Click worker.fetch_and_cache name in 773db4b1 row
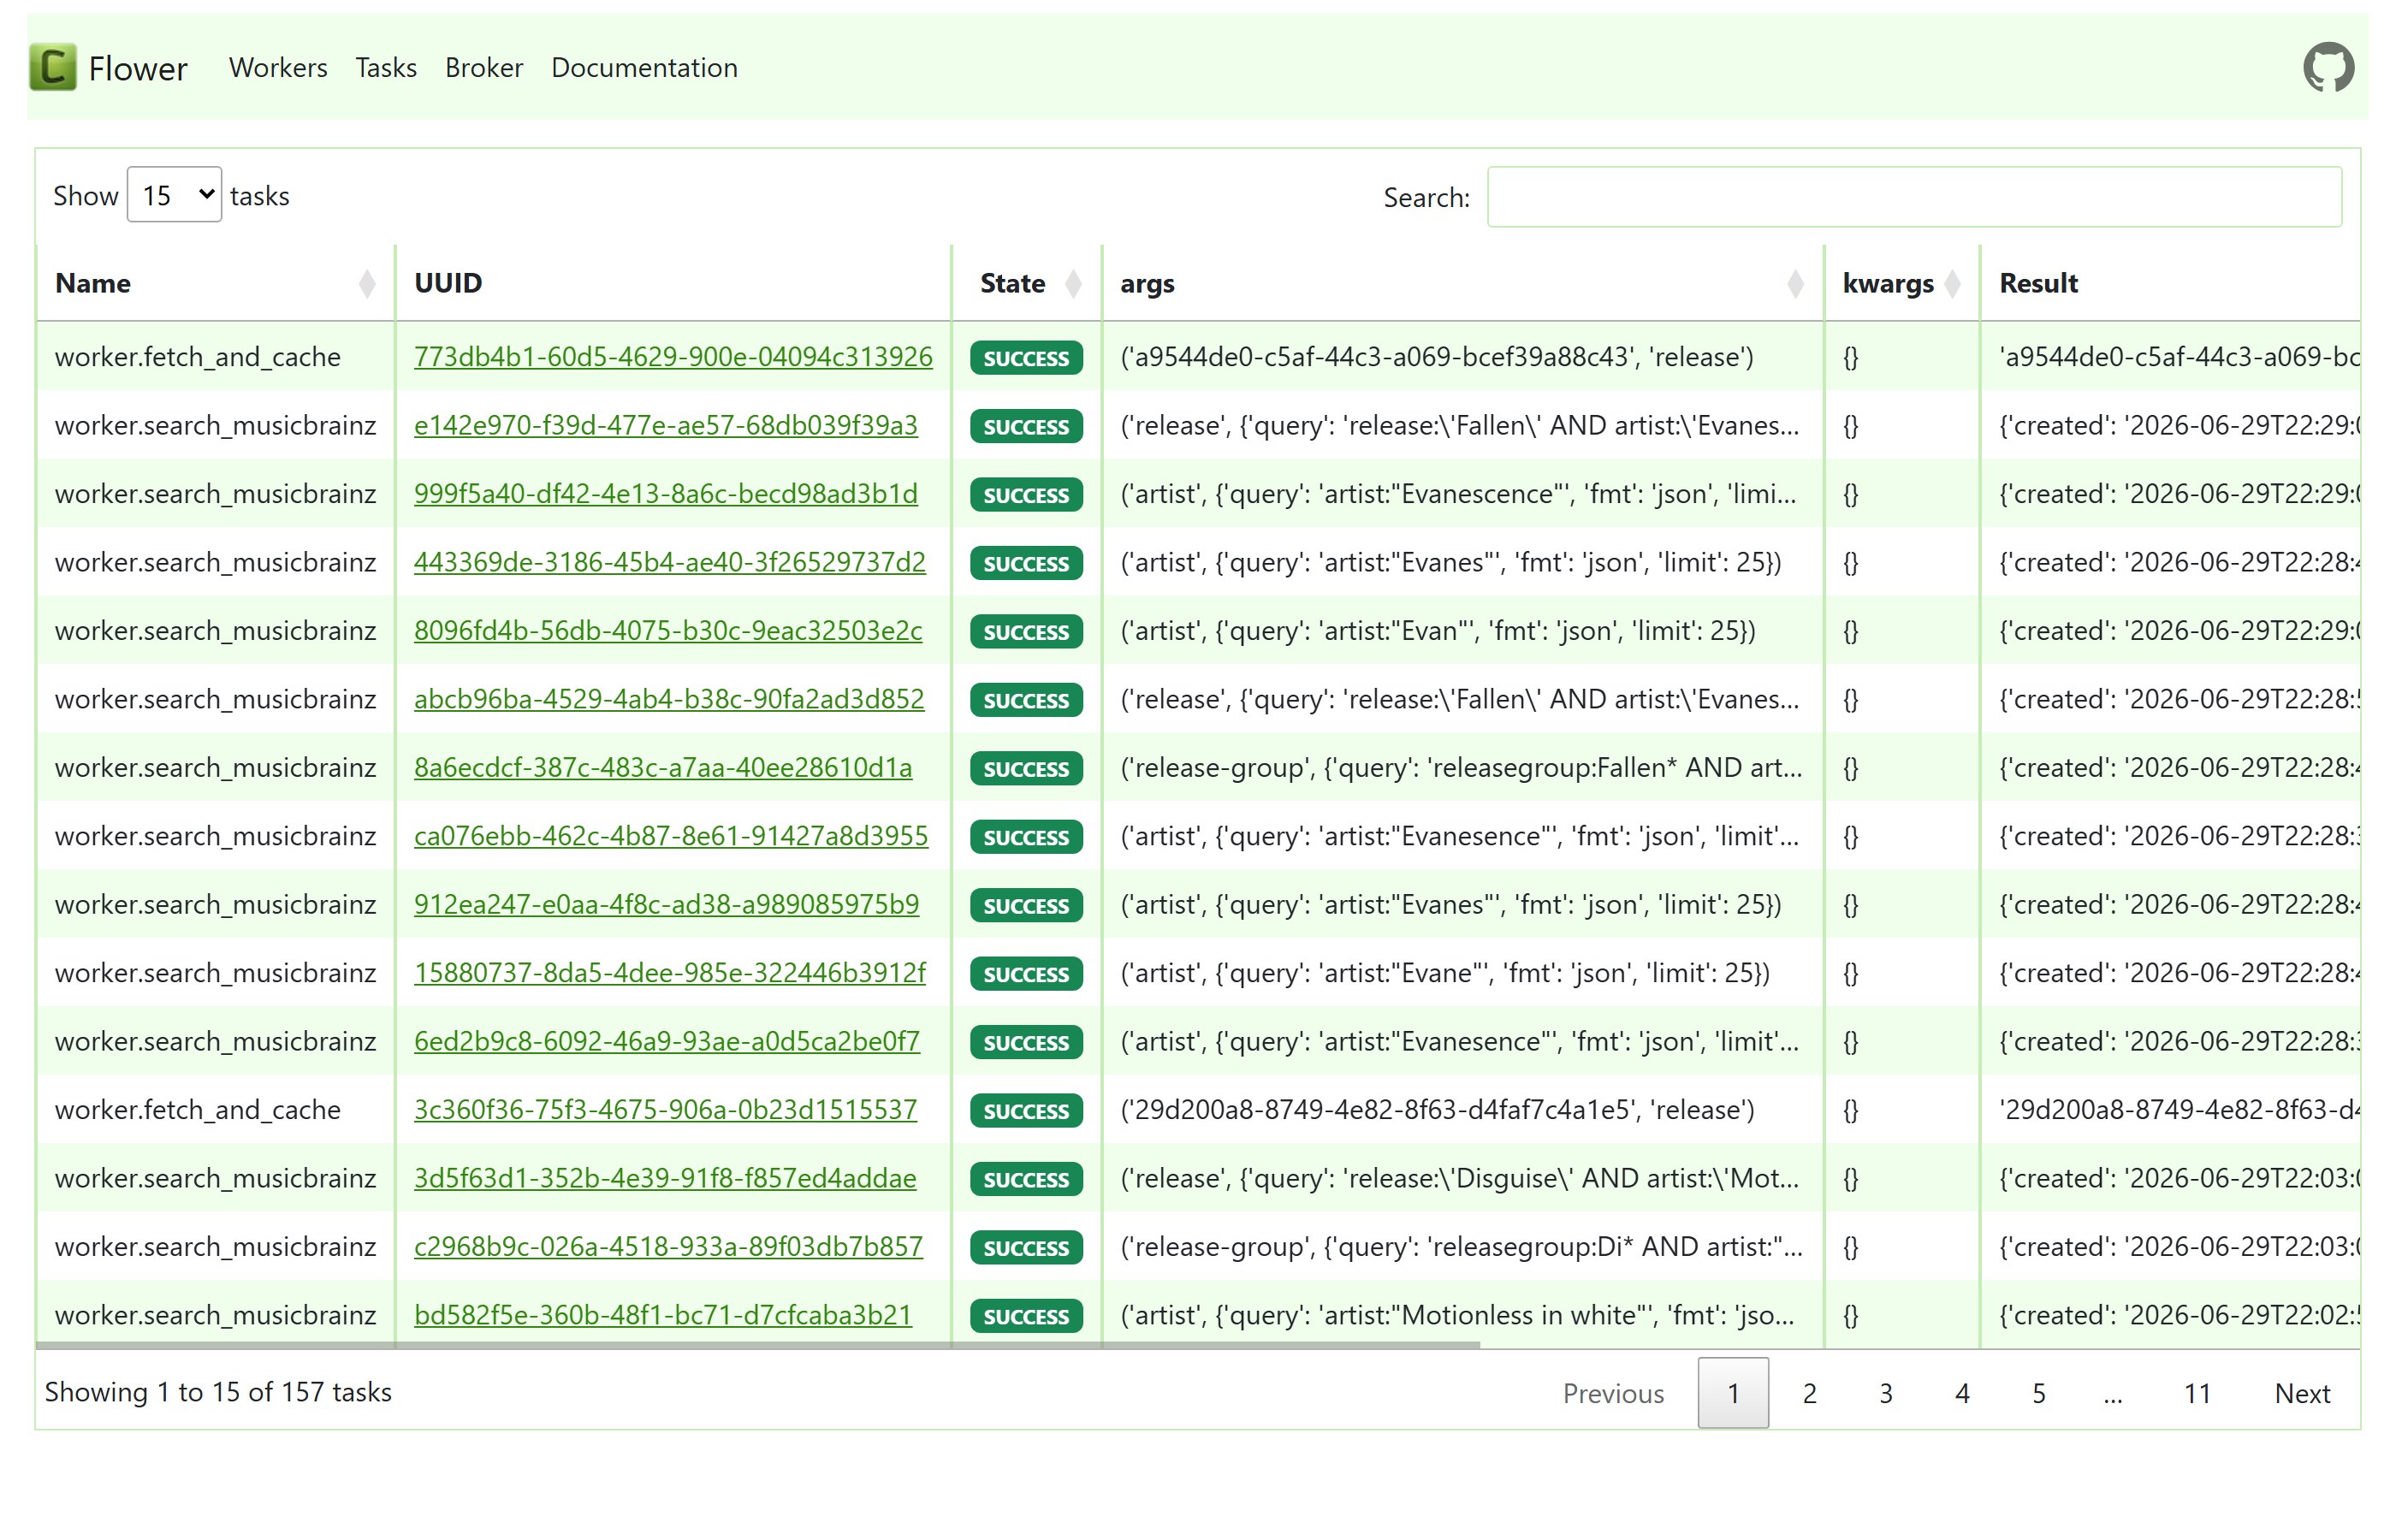This screenshot has height=1540, width=2396. point(198,357)
